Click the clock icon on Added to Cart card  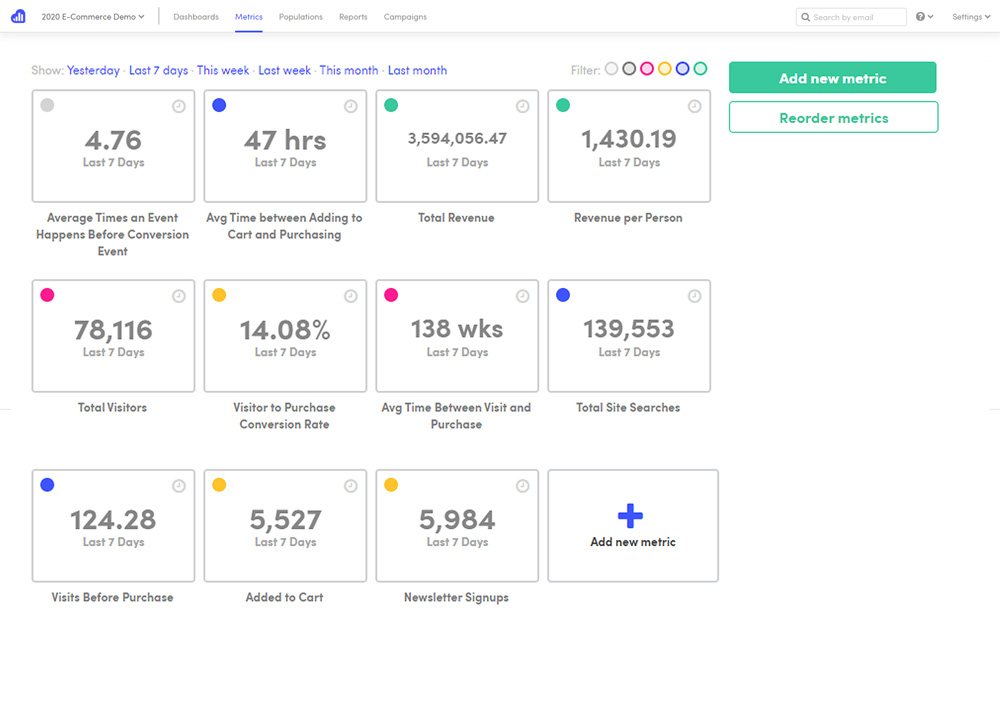coord(350,486)
